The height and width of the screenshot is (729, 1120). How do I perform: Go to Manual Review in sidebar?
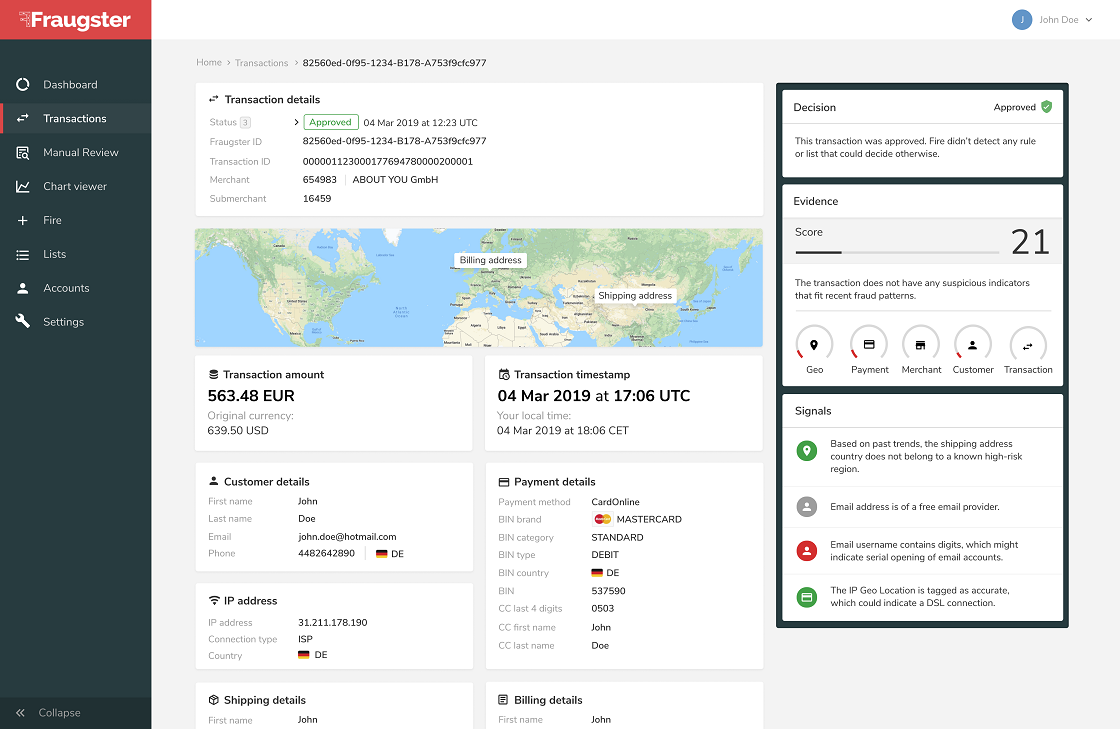pos(80,153)
